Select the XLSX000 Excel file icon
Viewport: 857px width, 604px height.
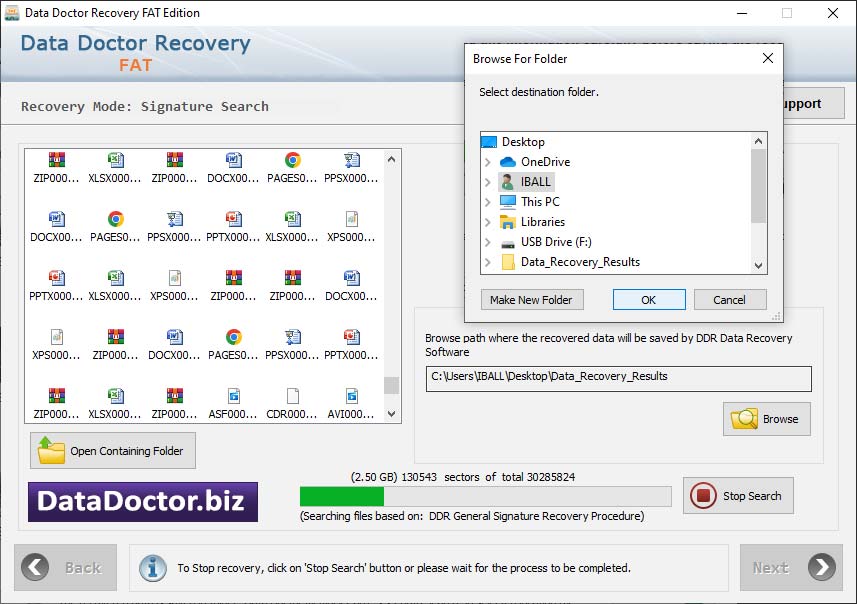(x=115, y=160)
